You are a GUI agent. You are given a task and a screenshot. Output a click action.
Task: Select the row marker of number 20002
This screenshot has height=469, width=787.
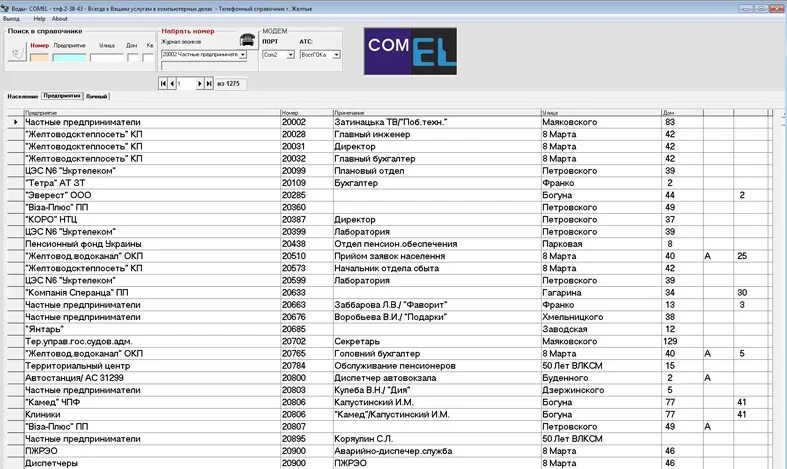pos(16,122)
